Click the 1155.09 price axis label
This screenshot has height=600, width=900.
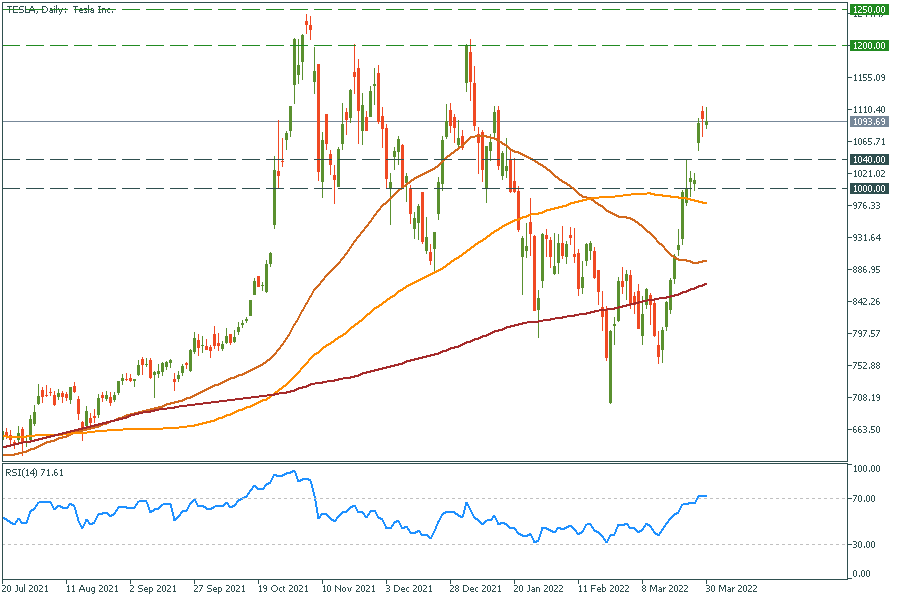click(866, 78)
